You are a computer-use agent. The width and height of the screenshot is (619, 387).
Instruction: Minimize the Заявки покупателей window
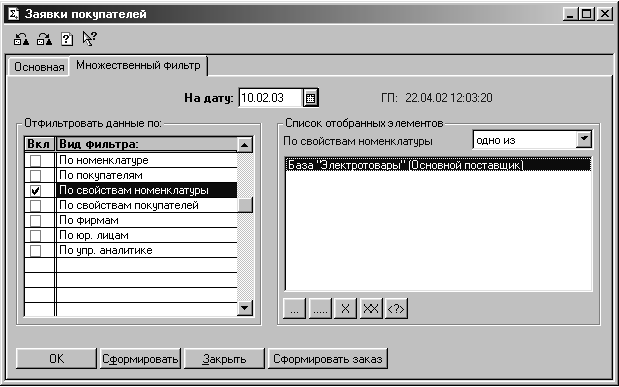pyautogui.click(x=570, y=15)
